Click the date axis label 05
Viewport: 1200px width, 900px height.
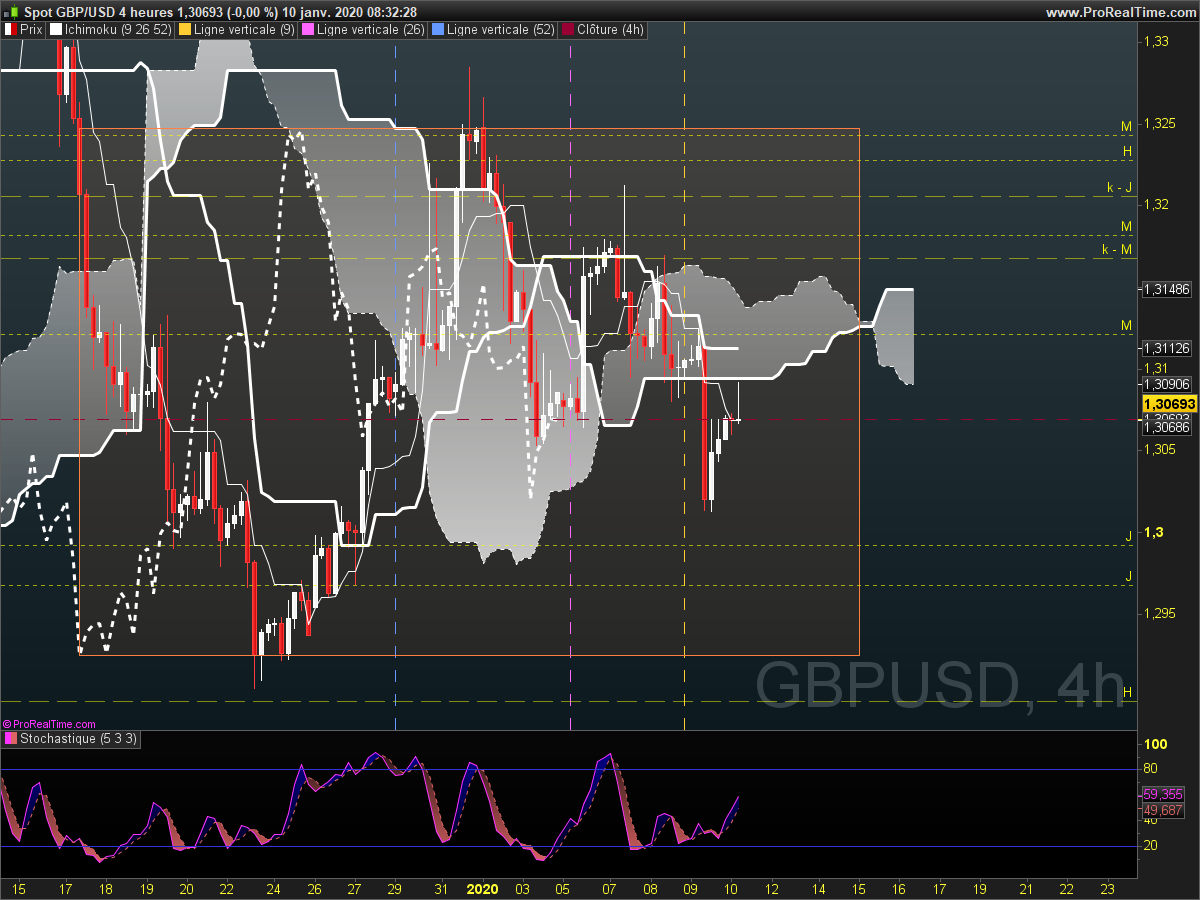tap(564, 888)
